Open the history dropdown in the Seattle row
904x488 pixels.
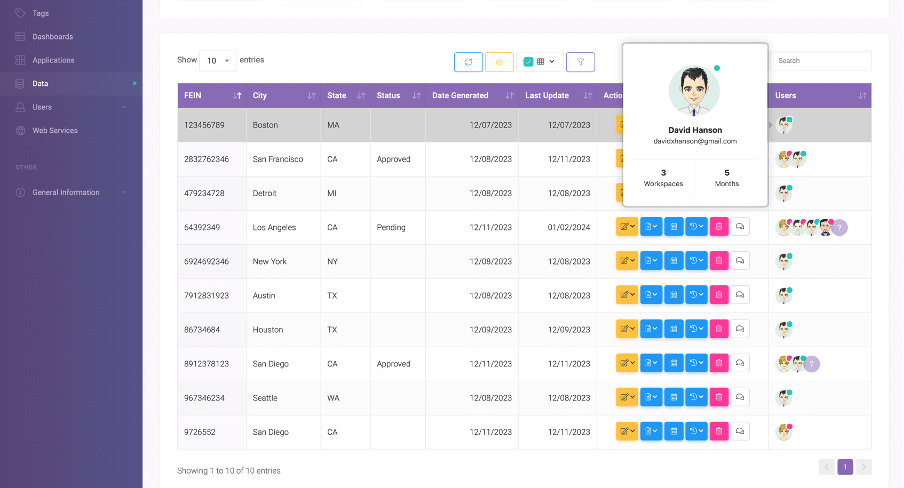click(697, 397)
